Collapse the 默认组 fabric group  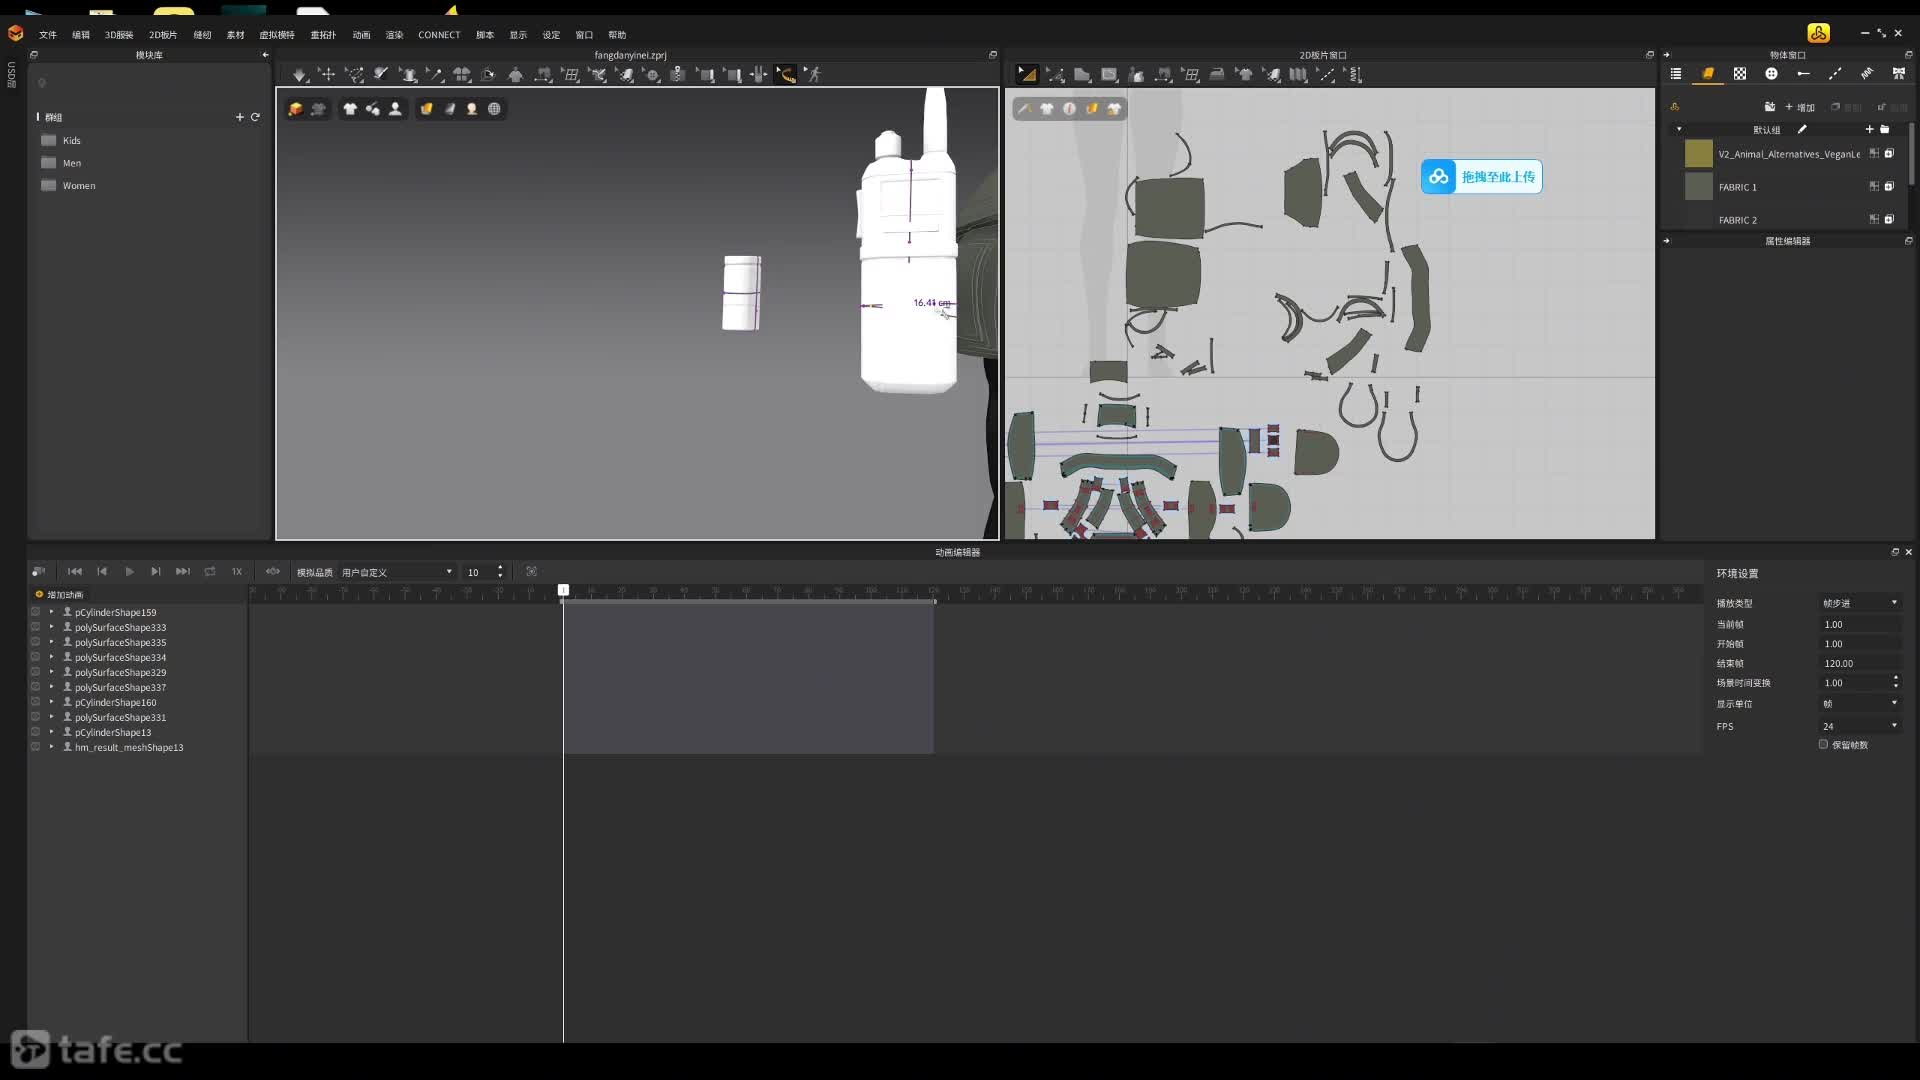click(x=1679, y=129)
